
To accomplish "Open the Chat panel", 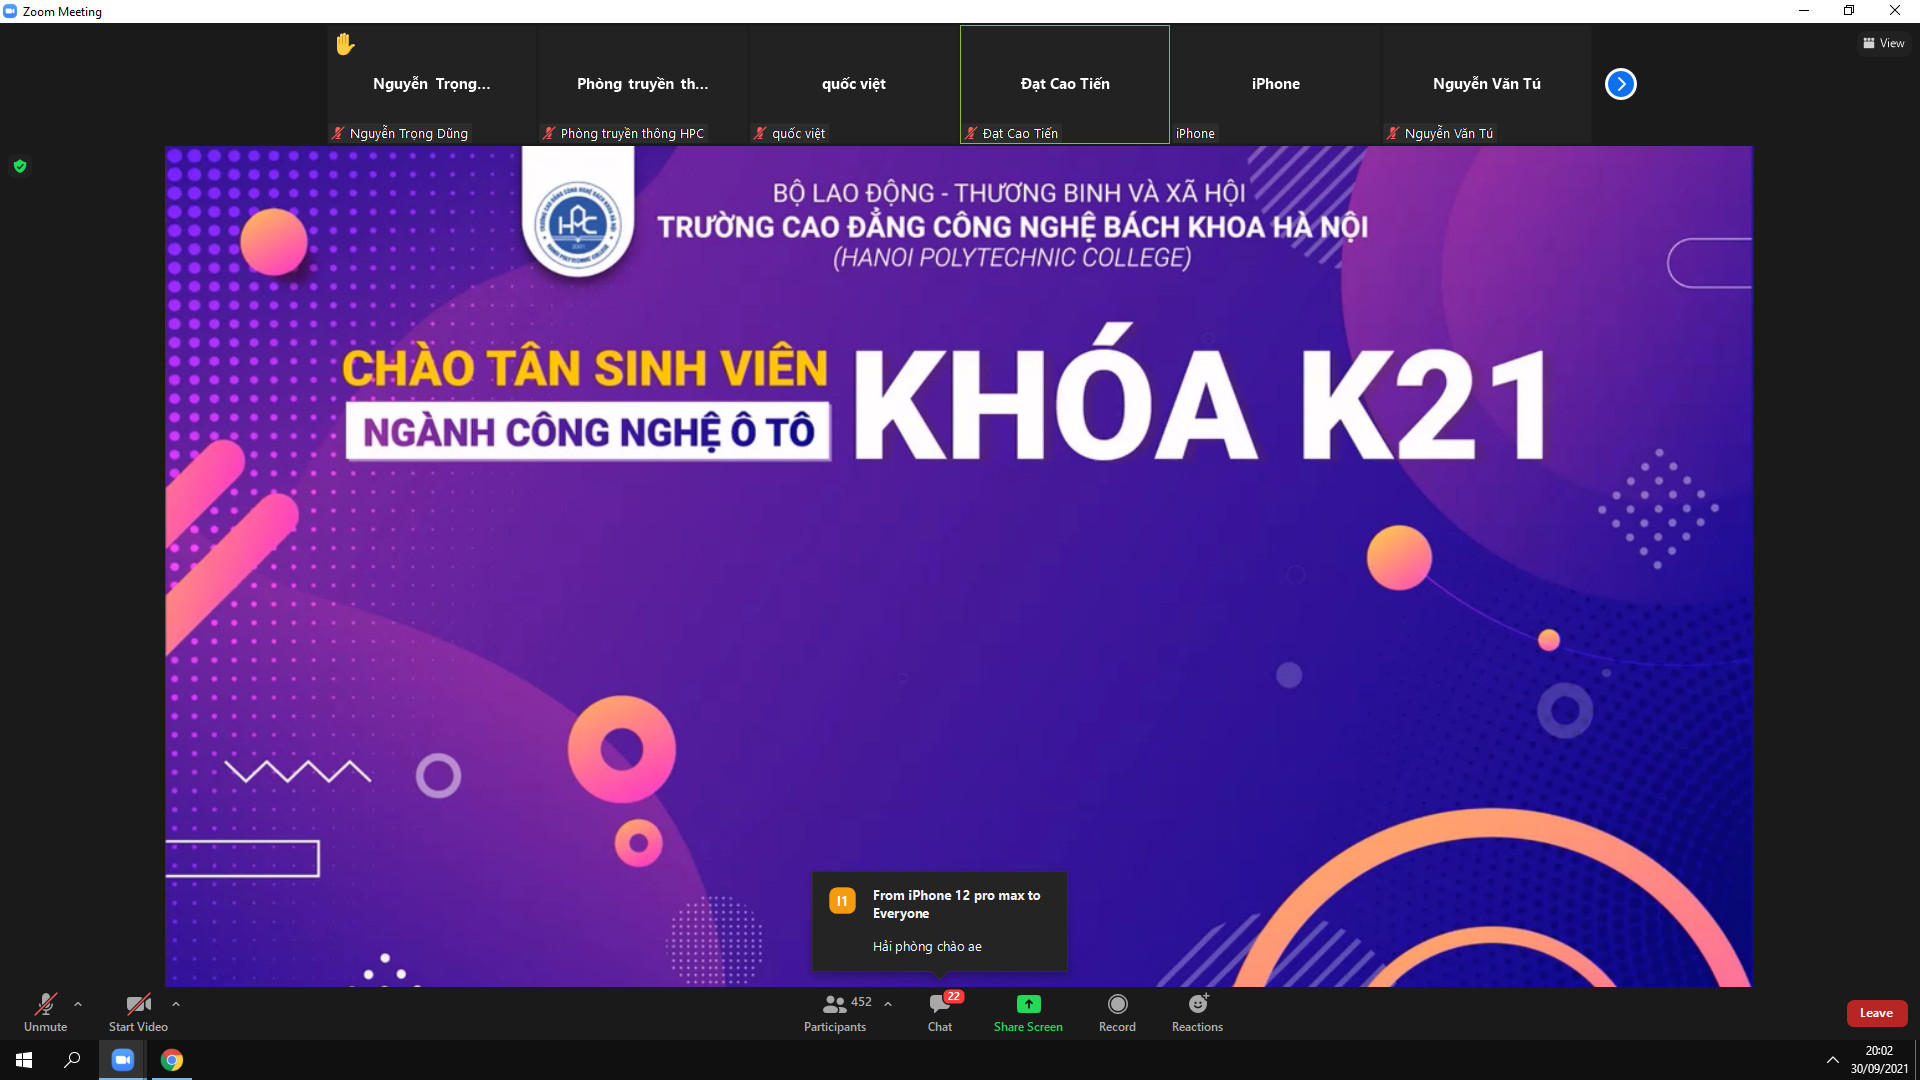I will pos(939,1004).
